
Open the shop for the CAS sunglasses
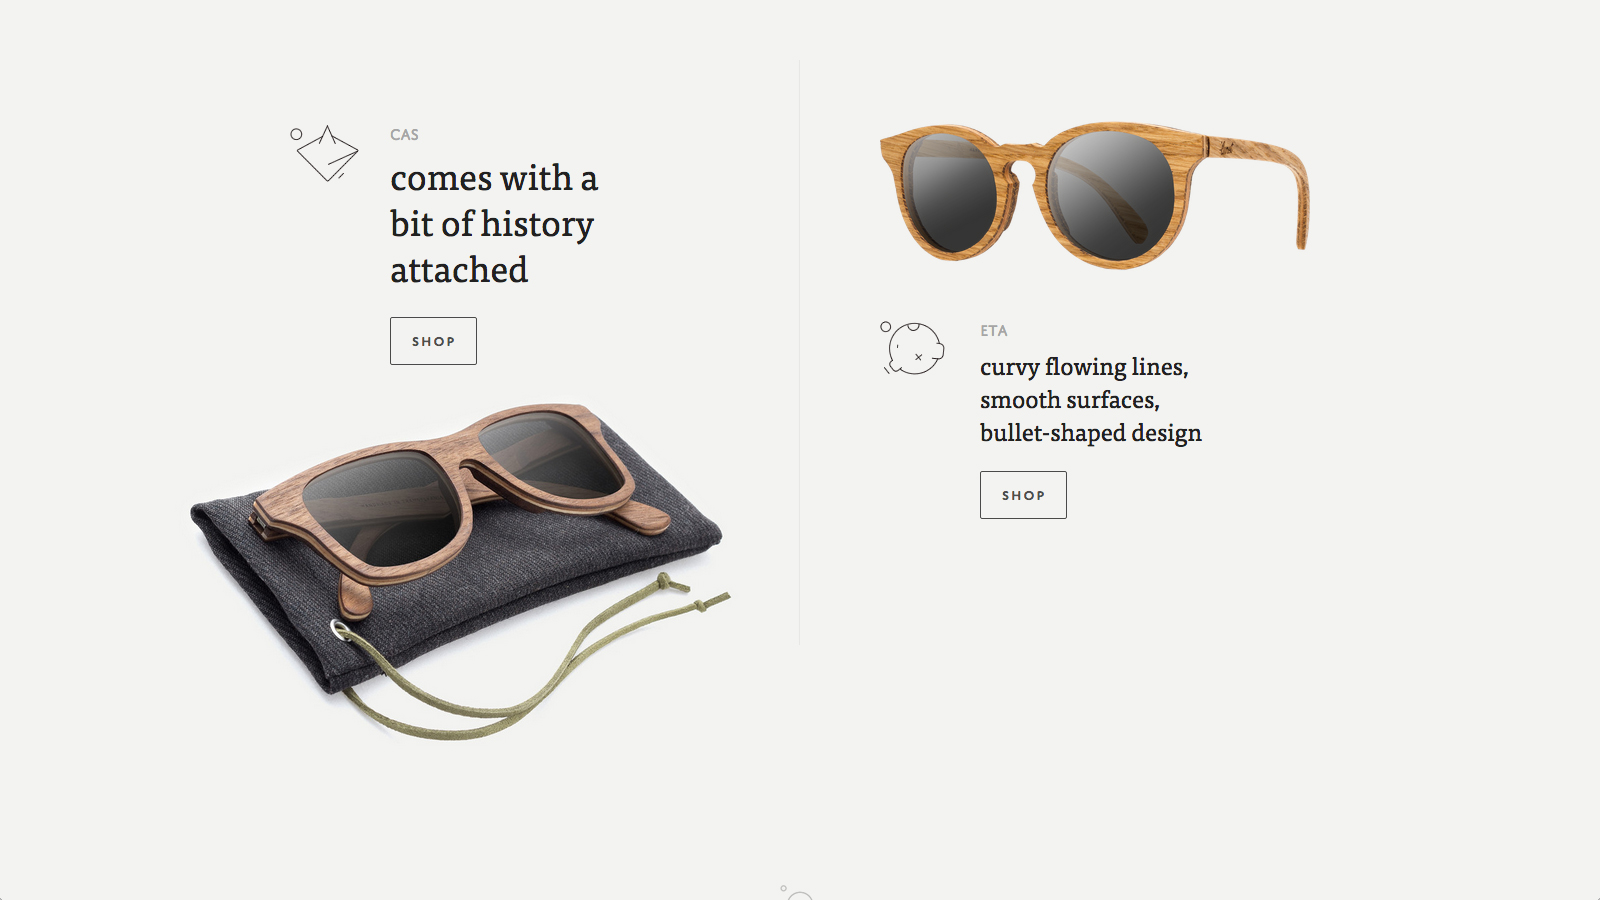click(433, 341)
